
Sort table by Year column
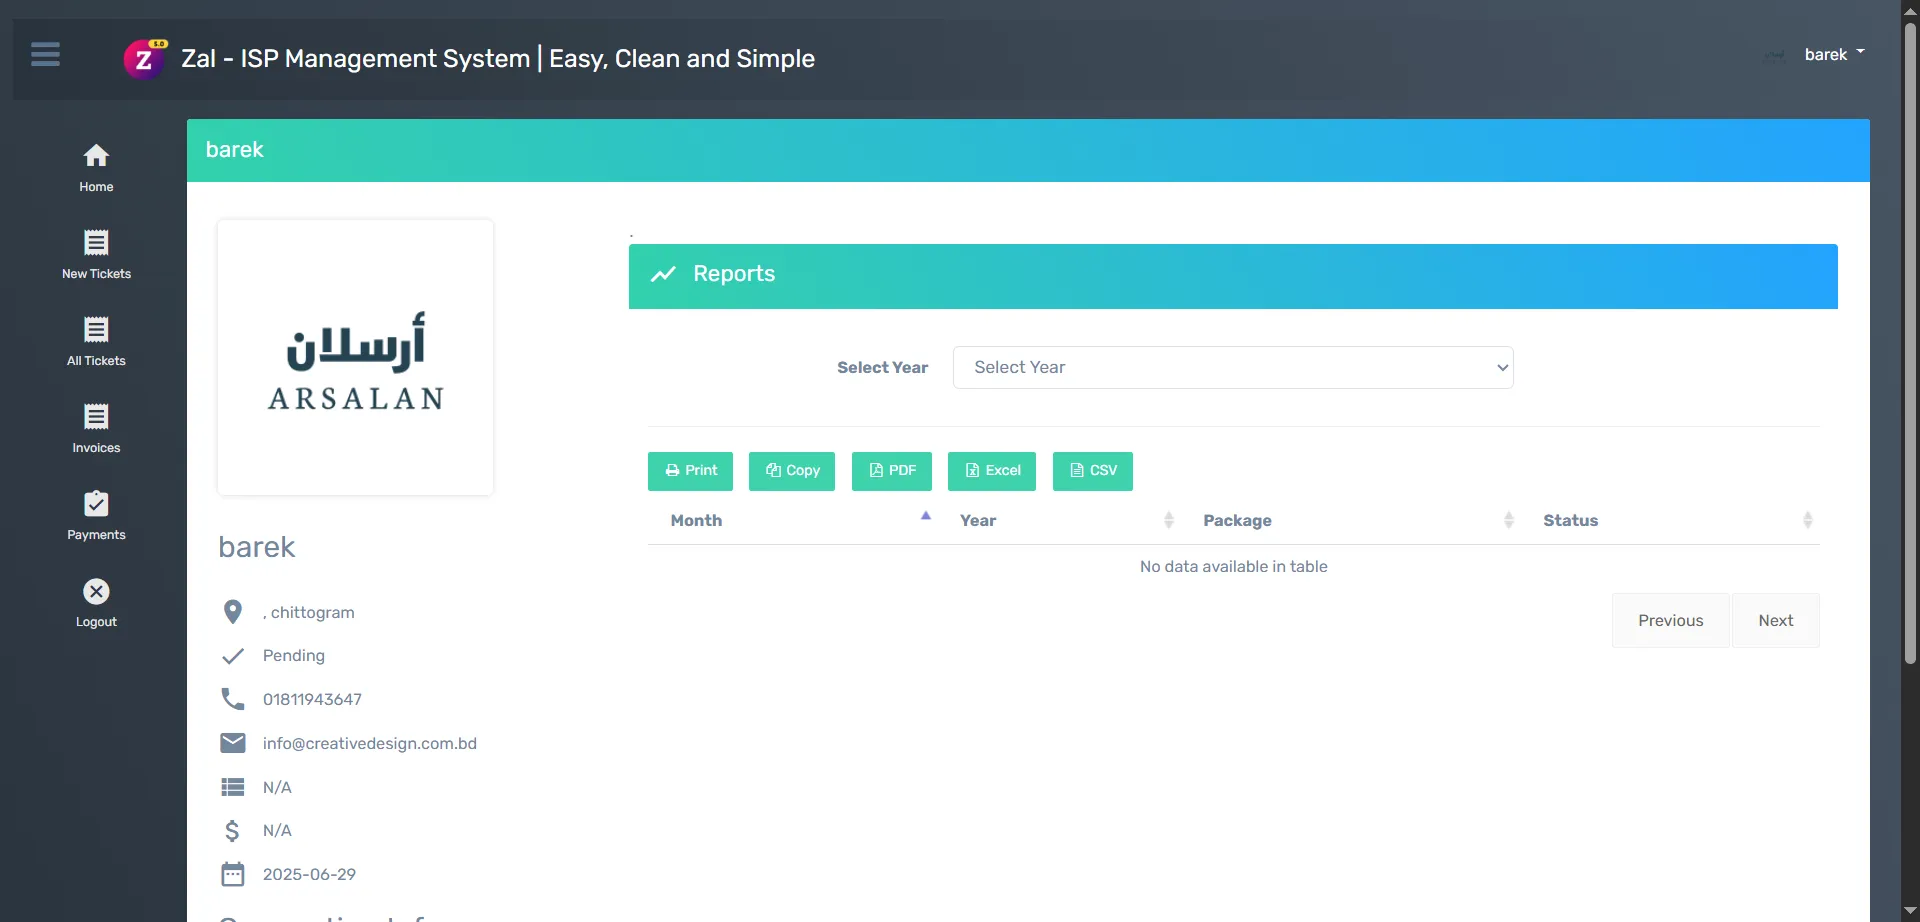(1059, 520)
